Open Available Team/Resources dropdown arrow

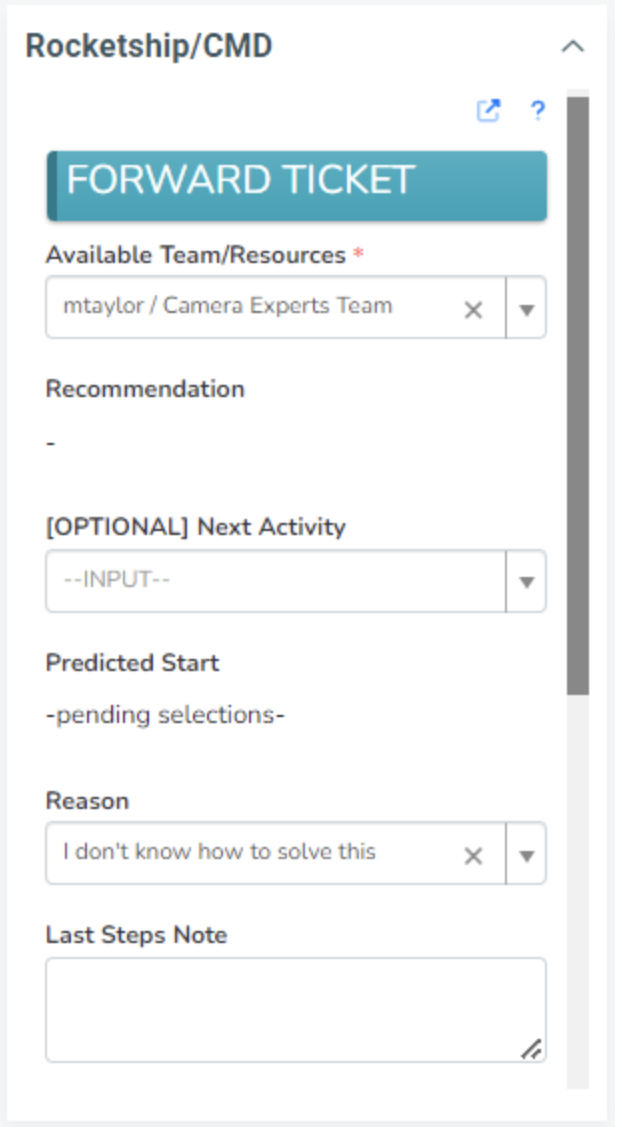(x=527, y=309)
